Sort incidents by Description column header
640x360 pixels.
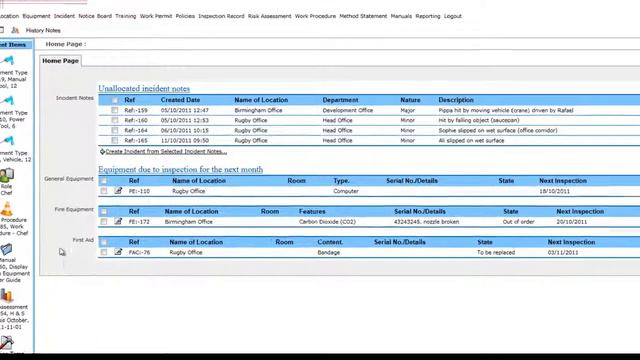click(x=456, y=100)
